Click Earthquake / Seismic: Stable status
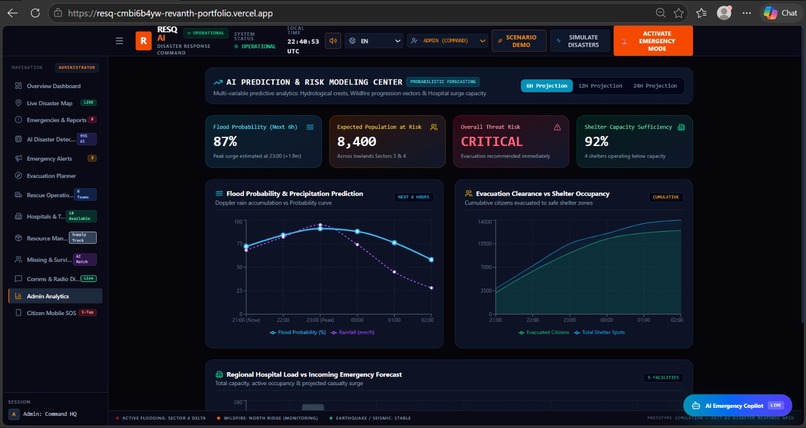Viewport: 806px width, 428px height. 370,418
